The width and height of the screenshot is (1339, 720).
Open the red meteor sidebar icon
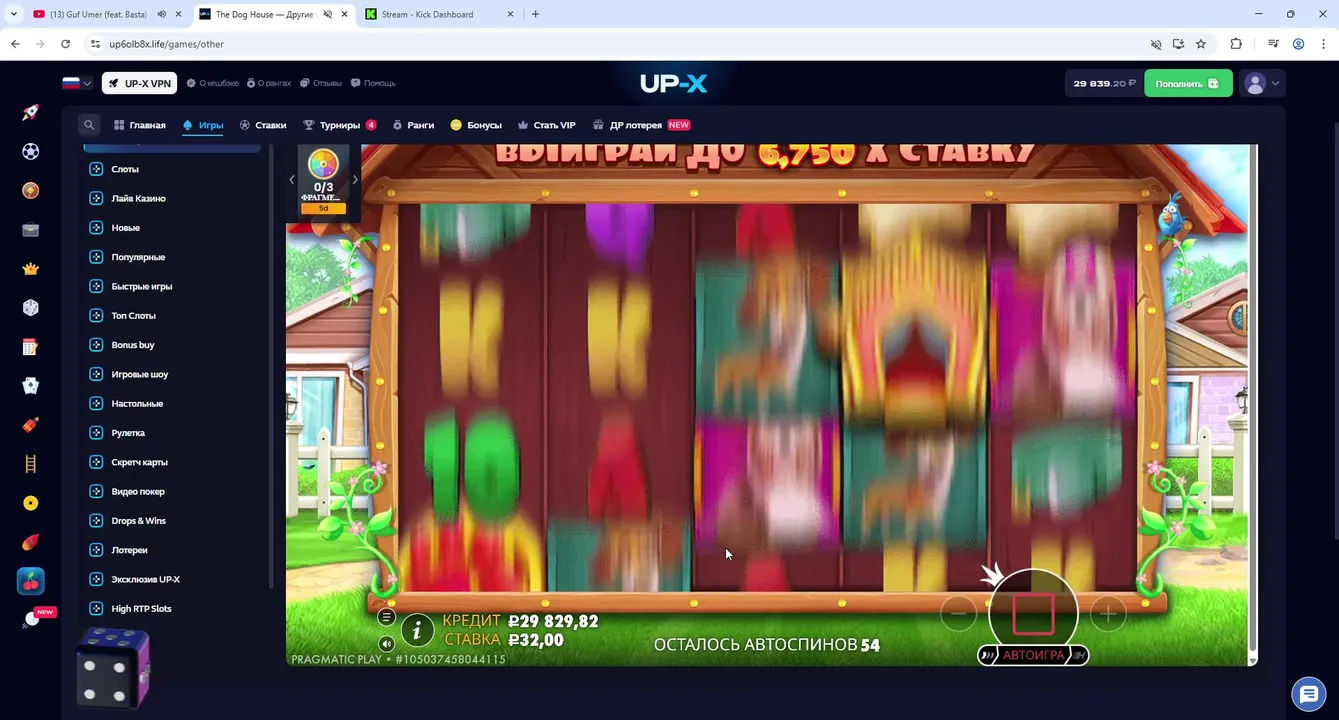tap(31, 542)
